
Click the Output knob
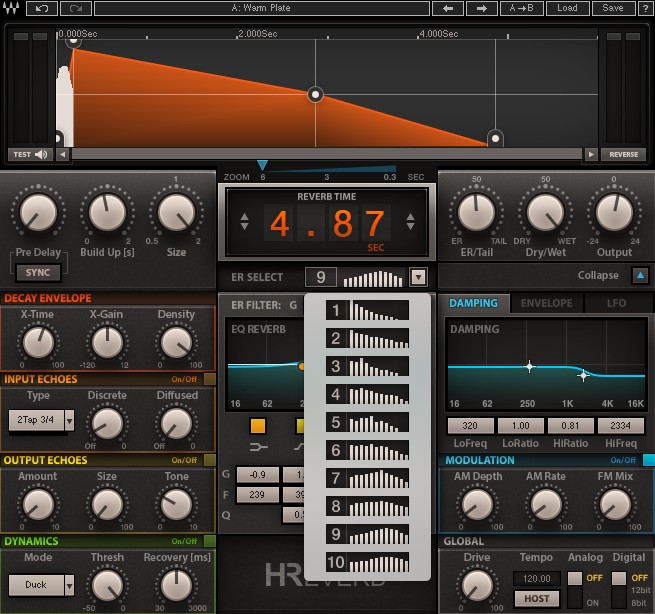pos(614,213)
